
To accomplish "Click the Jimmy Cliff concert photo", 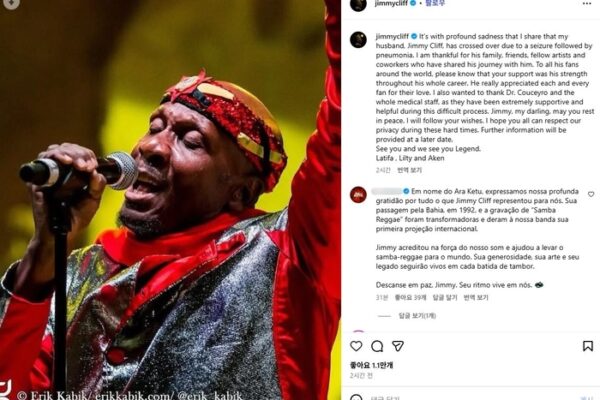I will [170, 200].
